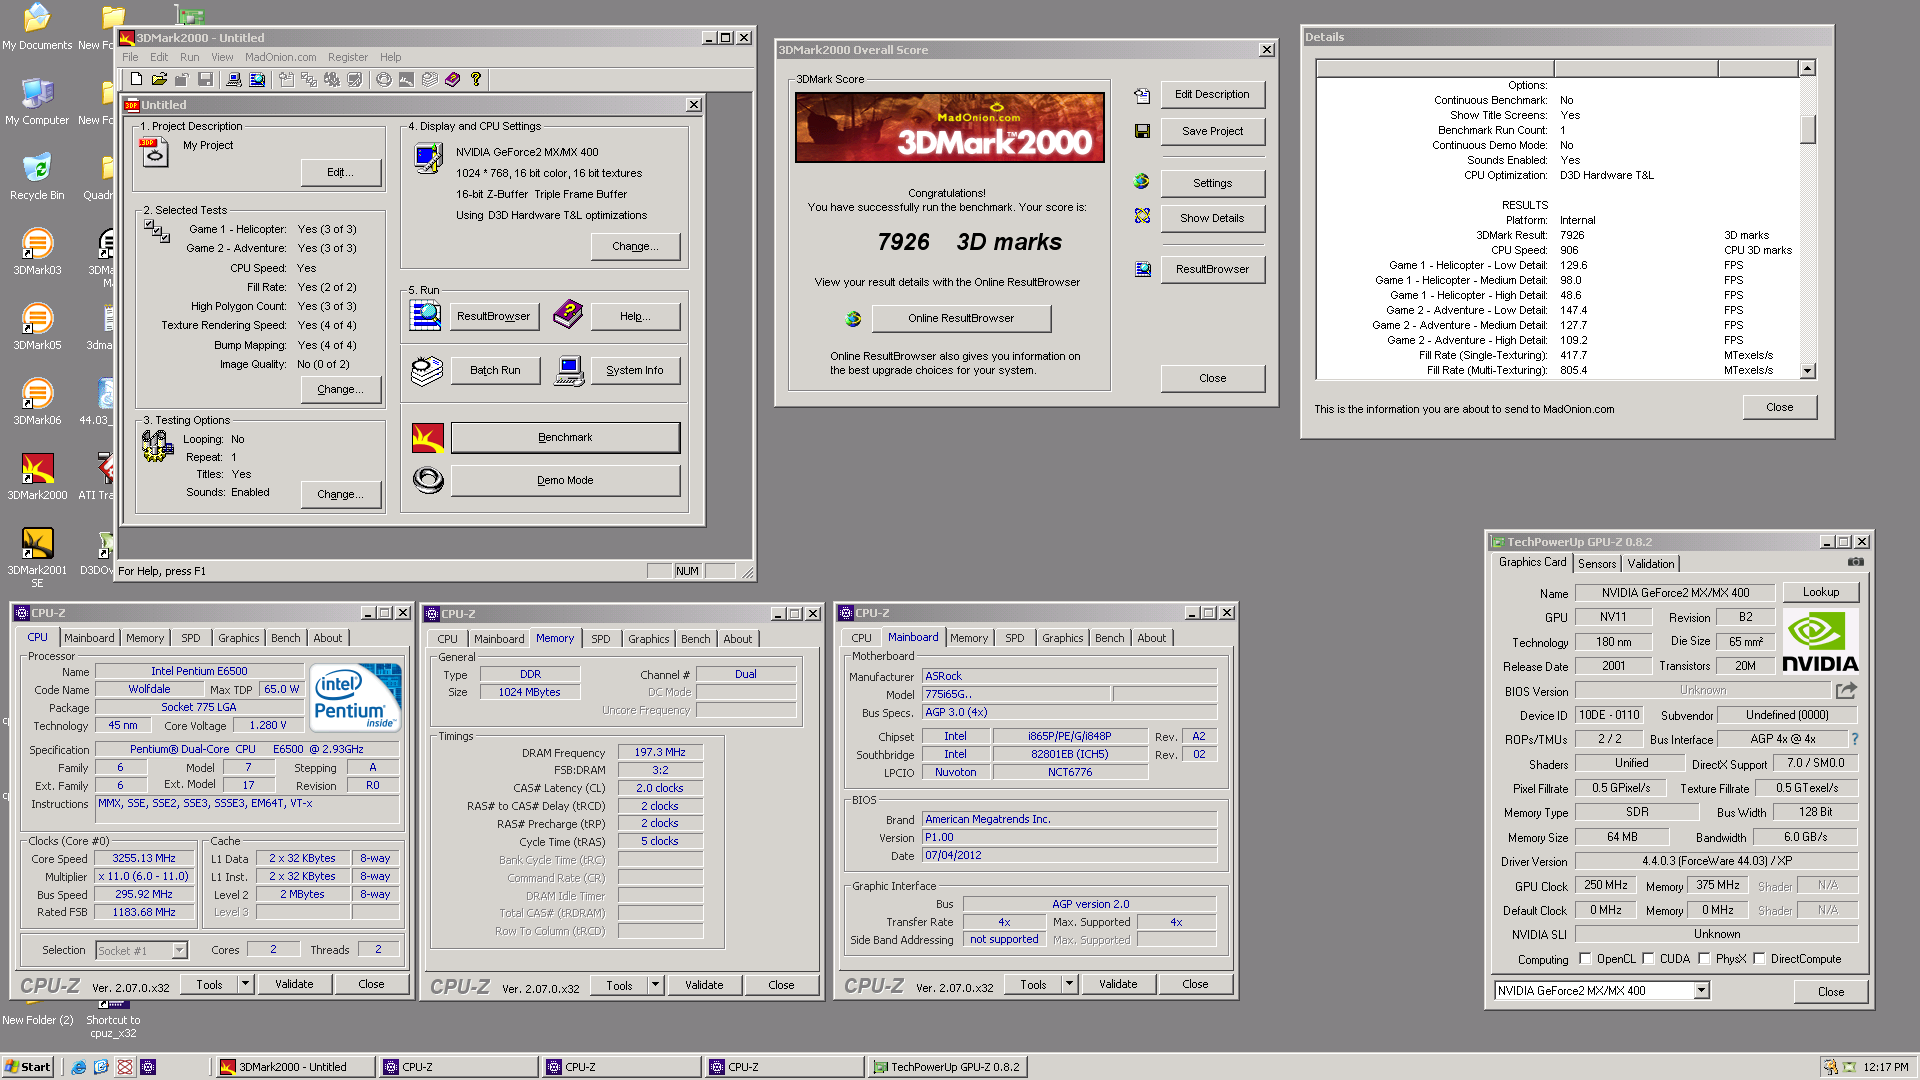Click the Demo Mode button

click(x=565, y=480)
